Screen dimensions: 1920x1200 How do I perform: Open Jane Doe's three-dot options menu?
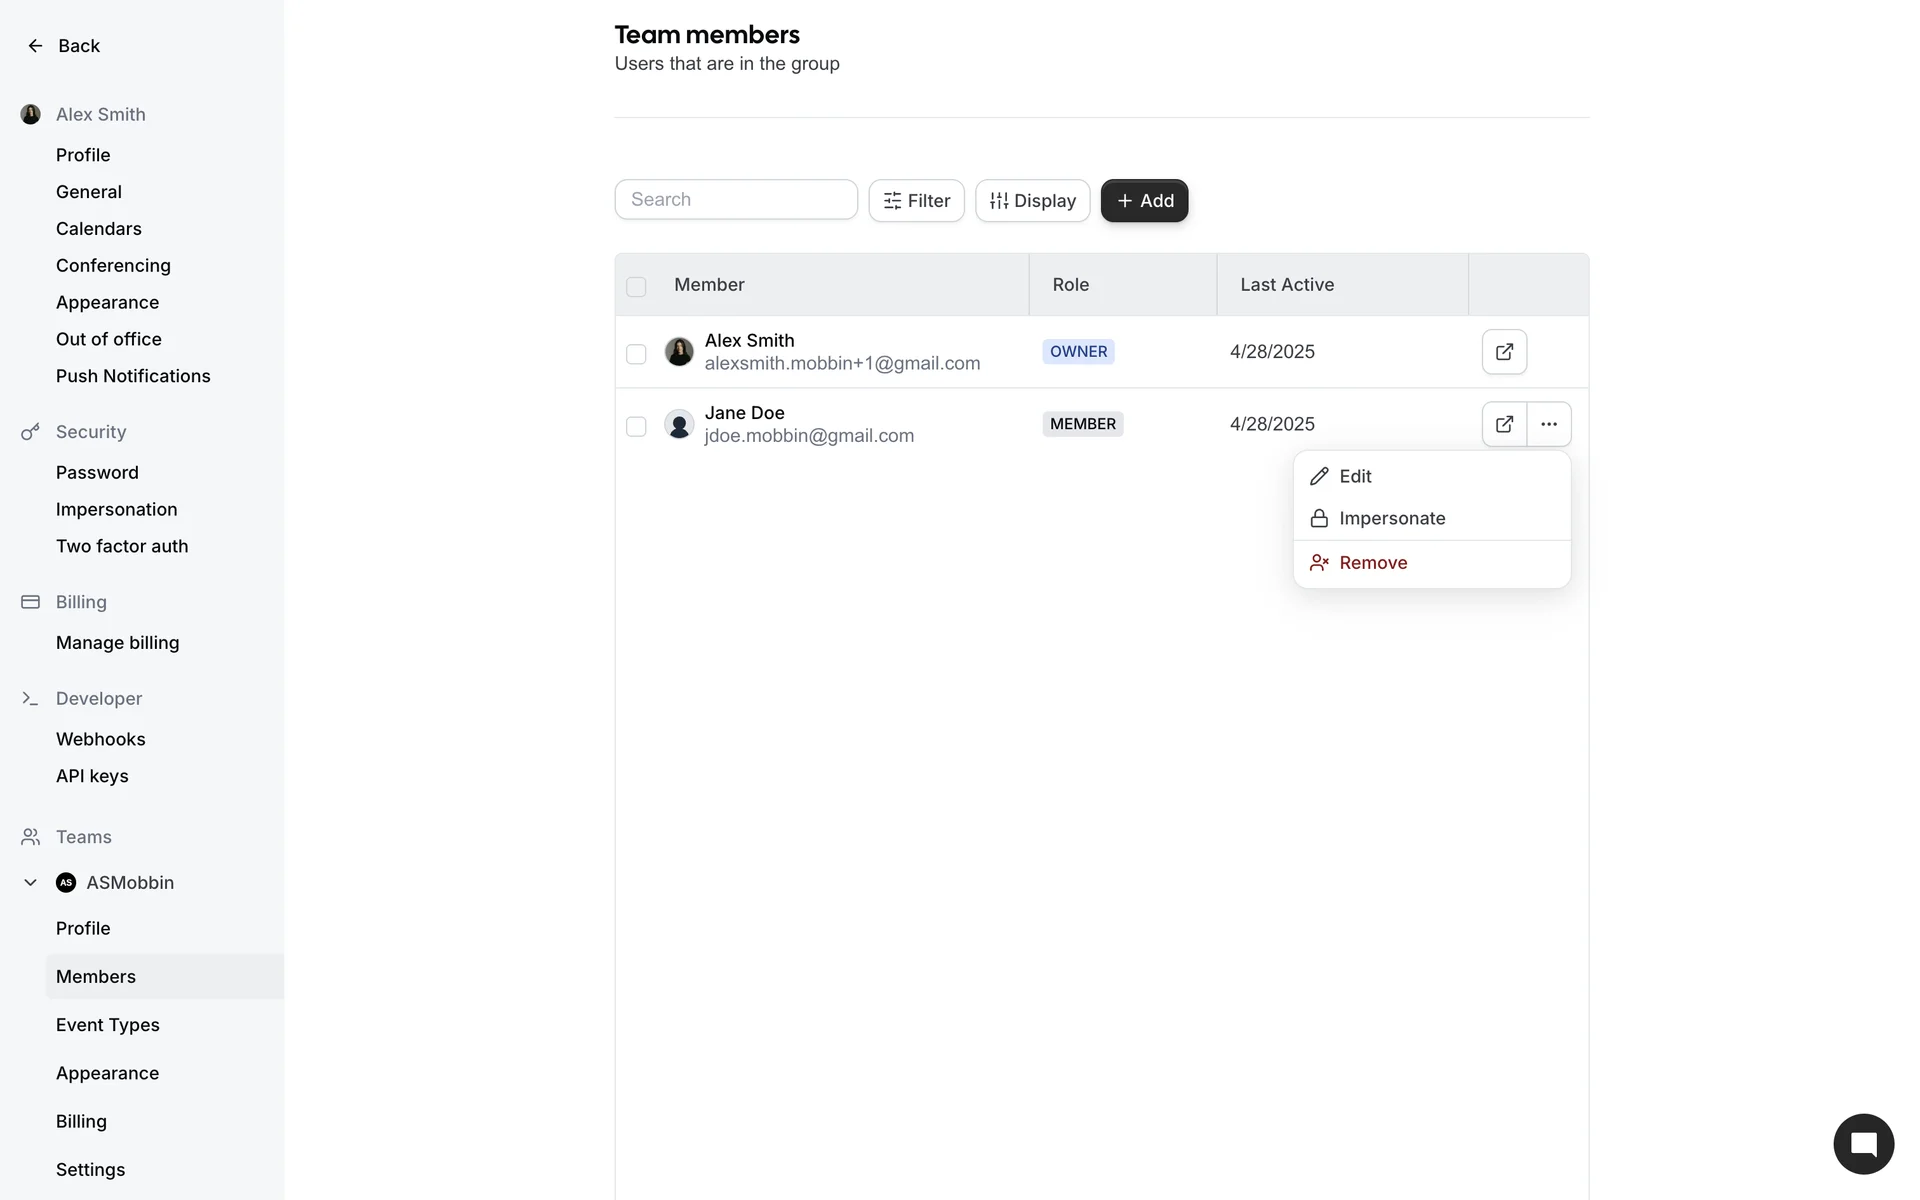1548,424
